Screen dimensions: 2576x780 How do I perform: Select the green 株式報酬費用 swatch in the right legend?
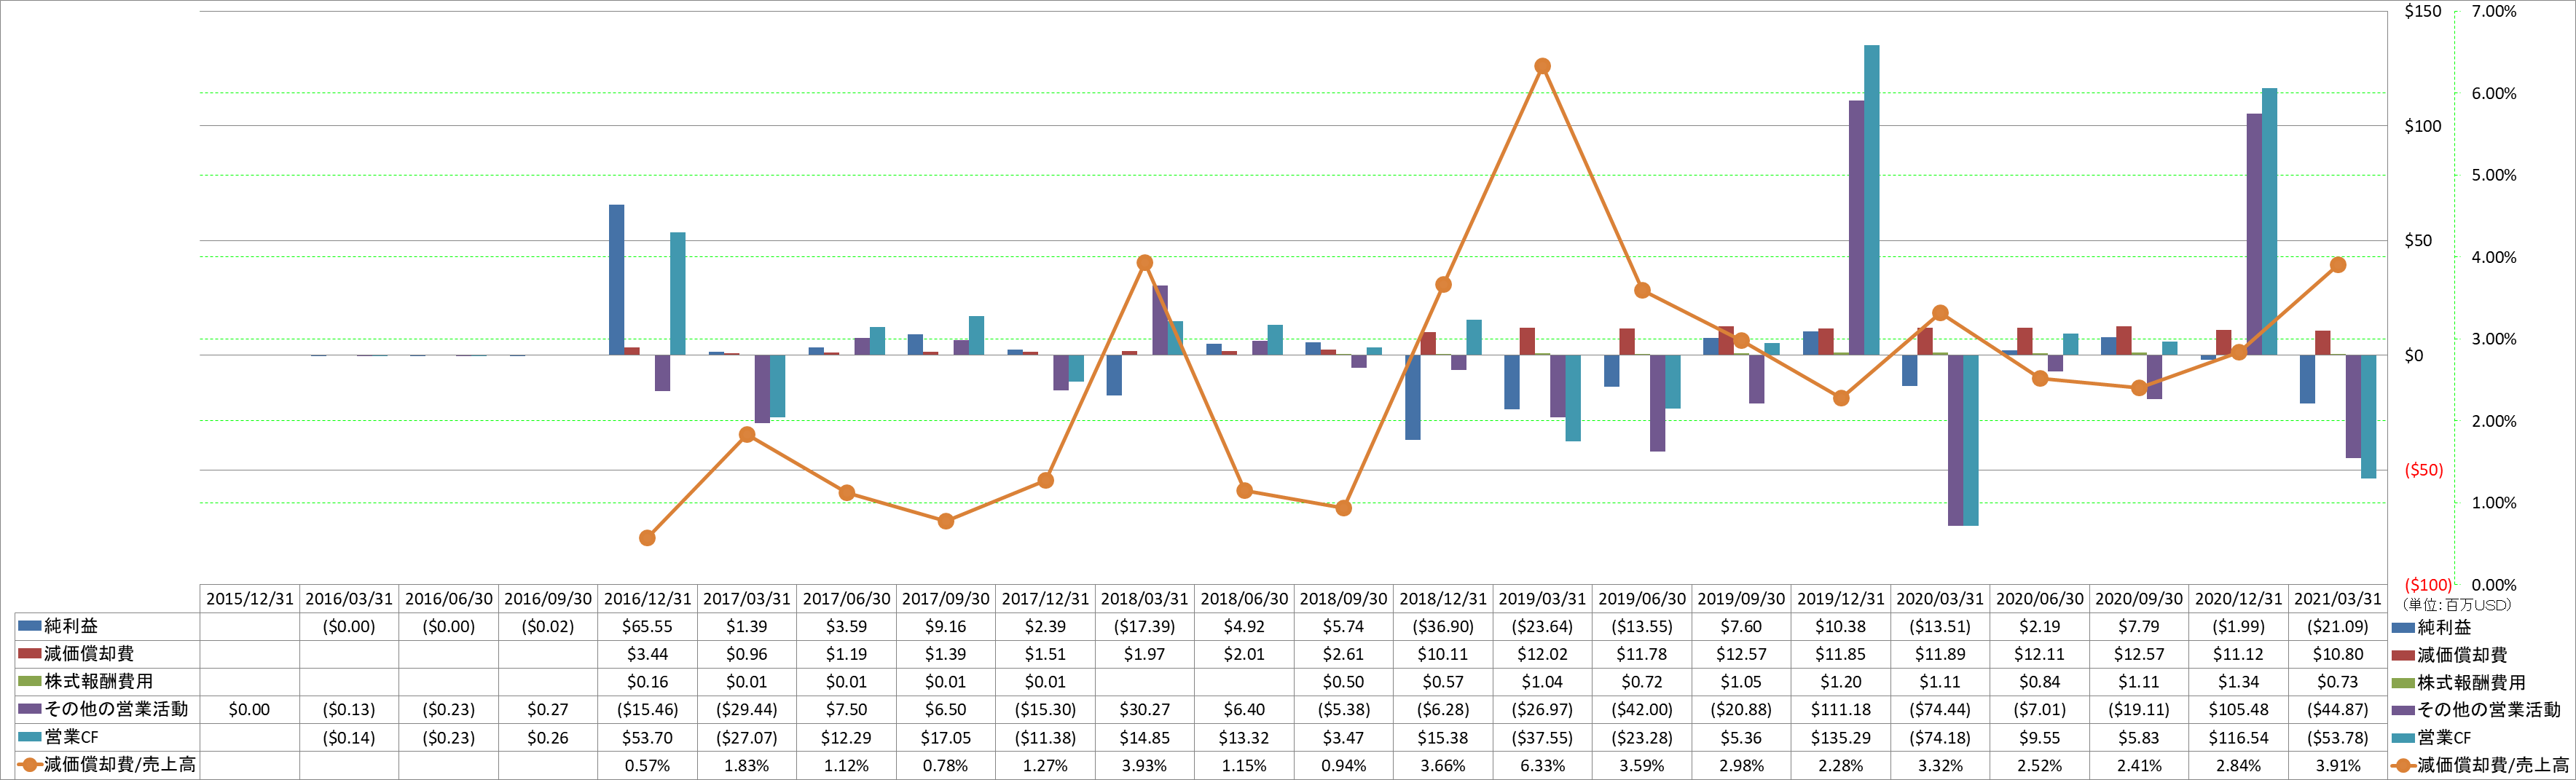2404,684
